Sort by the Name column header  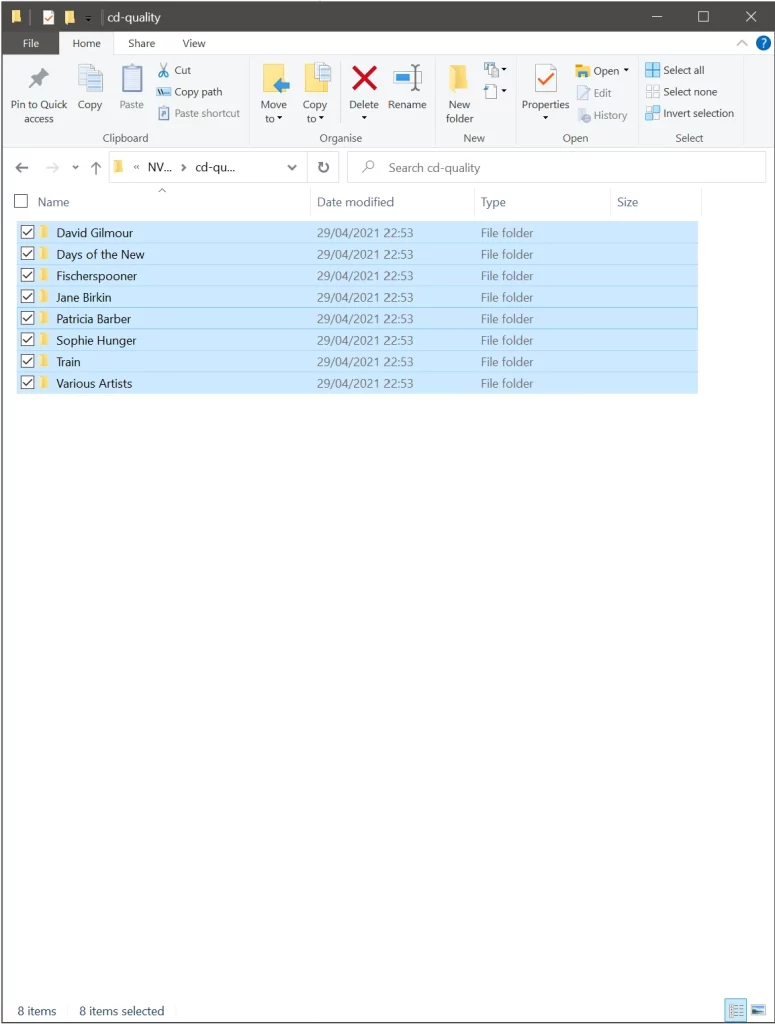point(54,202)
